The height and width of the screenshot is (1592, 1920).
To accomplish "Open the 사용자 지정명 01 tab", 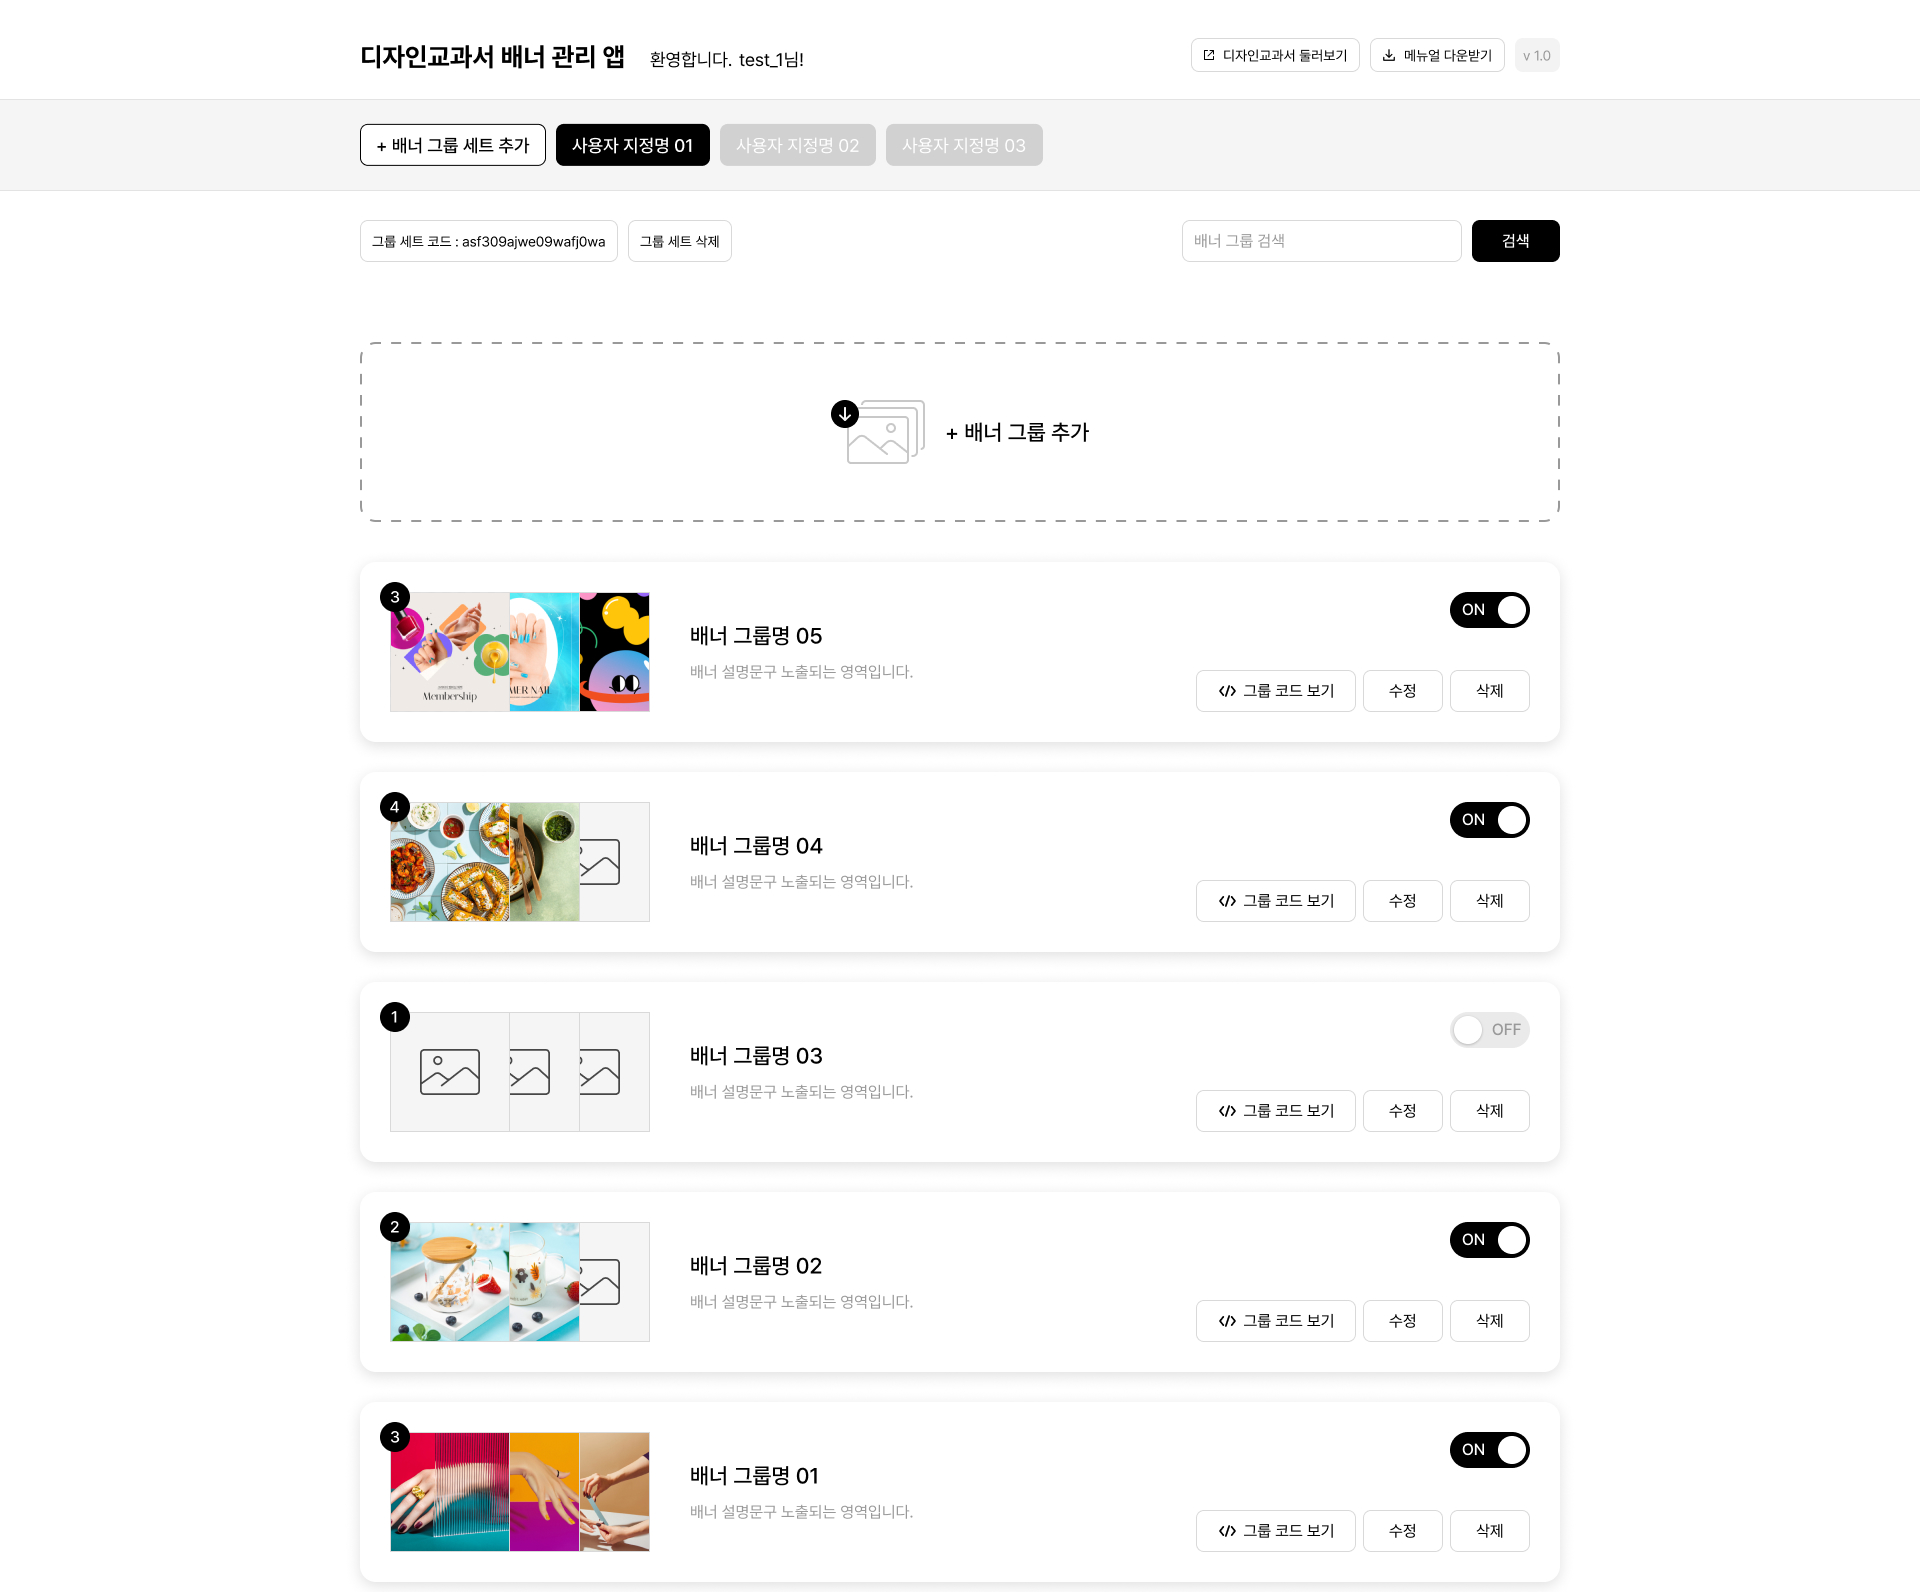I will pos(633,145).
